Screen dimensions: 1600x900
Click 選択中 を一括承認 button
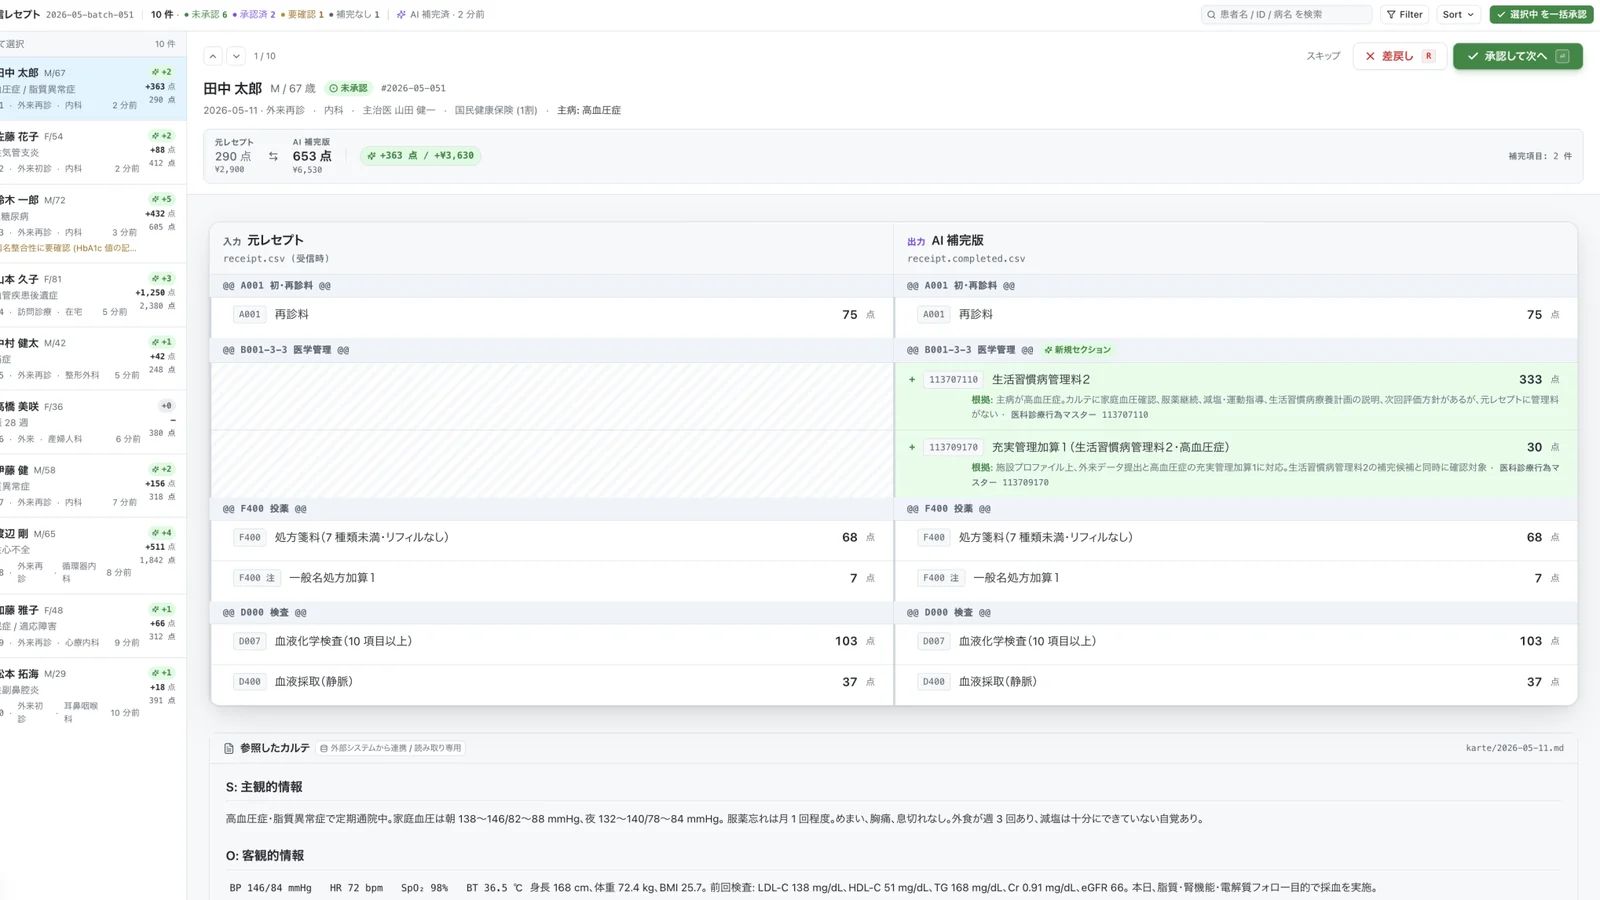tap(1541, 15)
